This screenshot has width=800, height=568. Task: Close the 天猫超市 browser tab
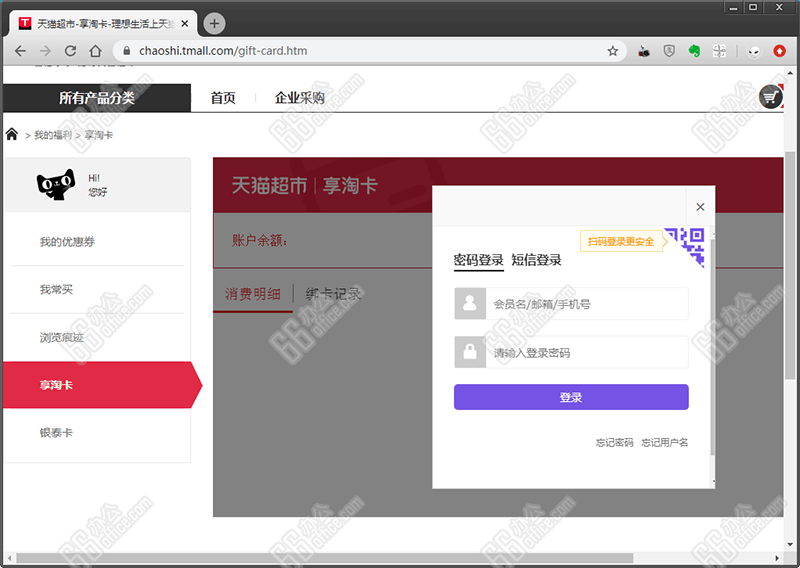185,23
